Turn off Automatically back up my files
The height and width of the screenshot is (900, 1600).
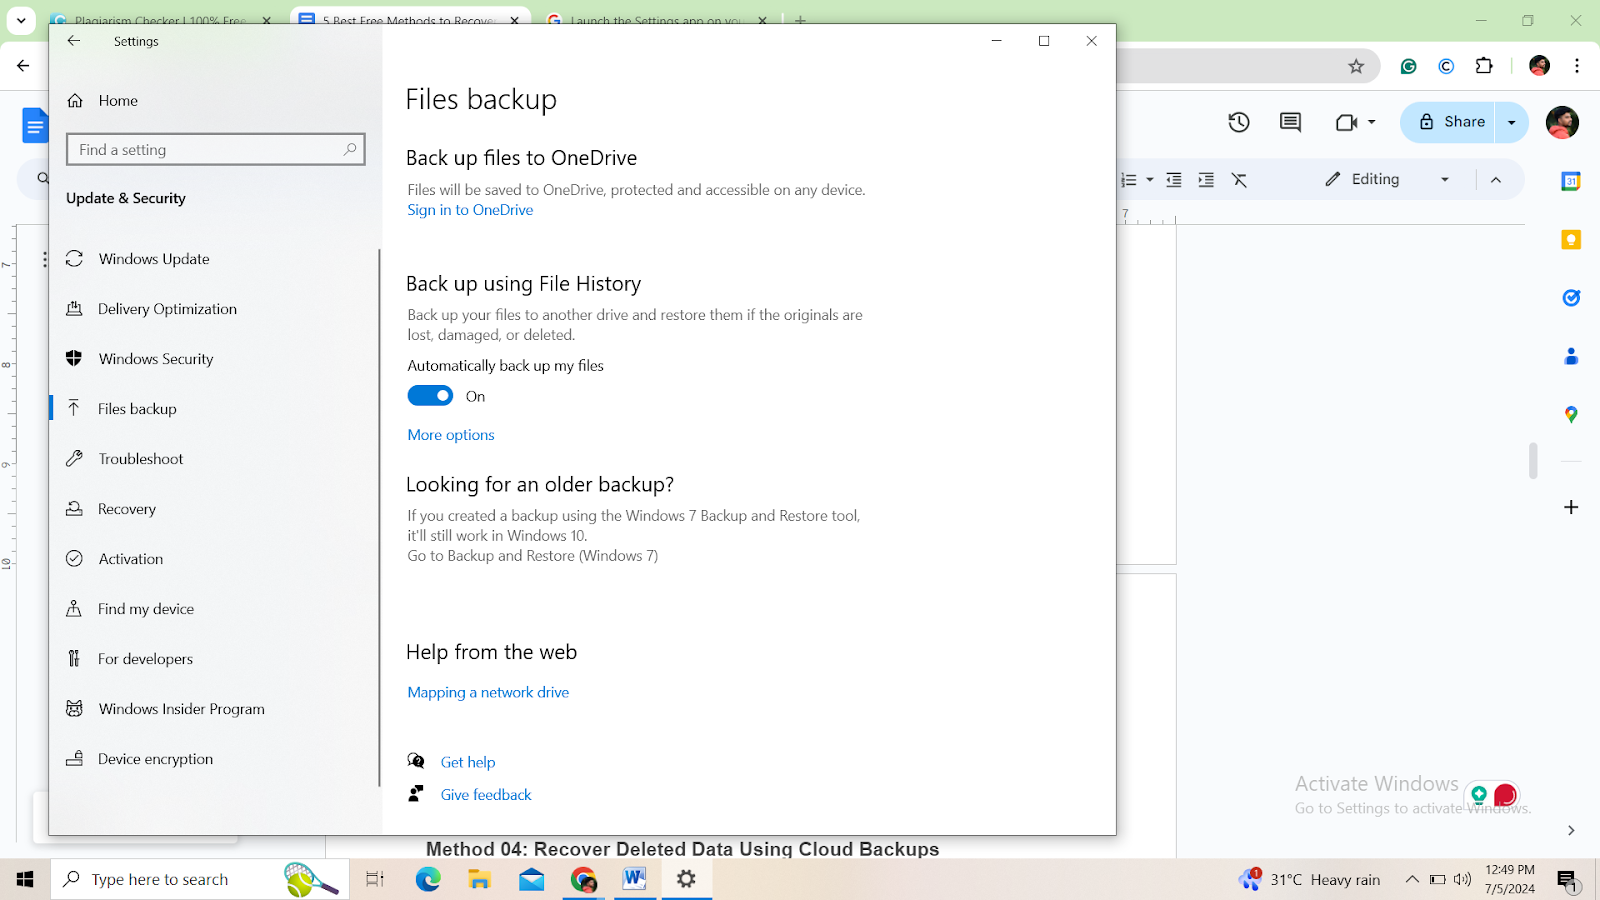430,396
